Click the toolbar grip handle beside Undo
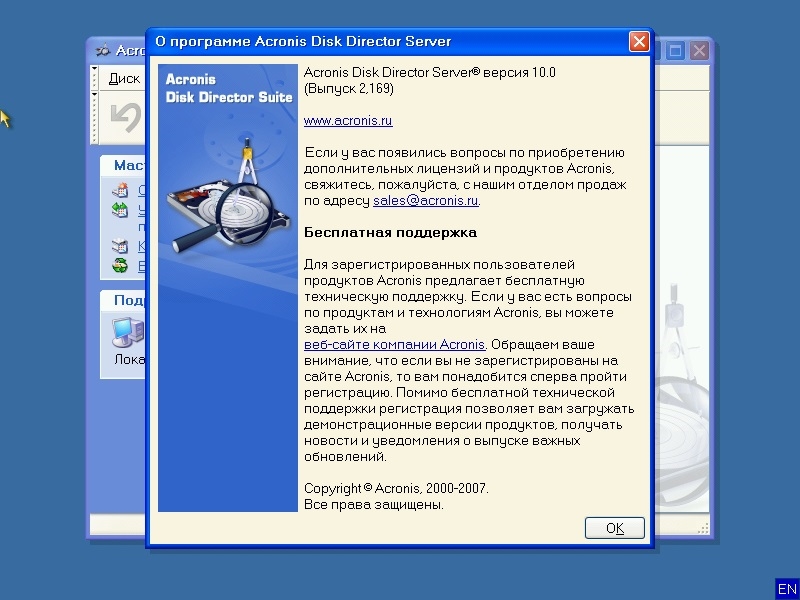The width and height of the screenshot is (800, 600). coord(95,118)
